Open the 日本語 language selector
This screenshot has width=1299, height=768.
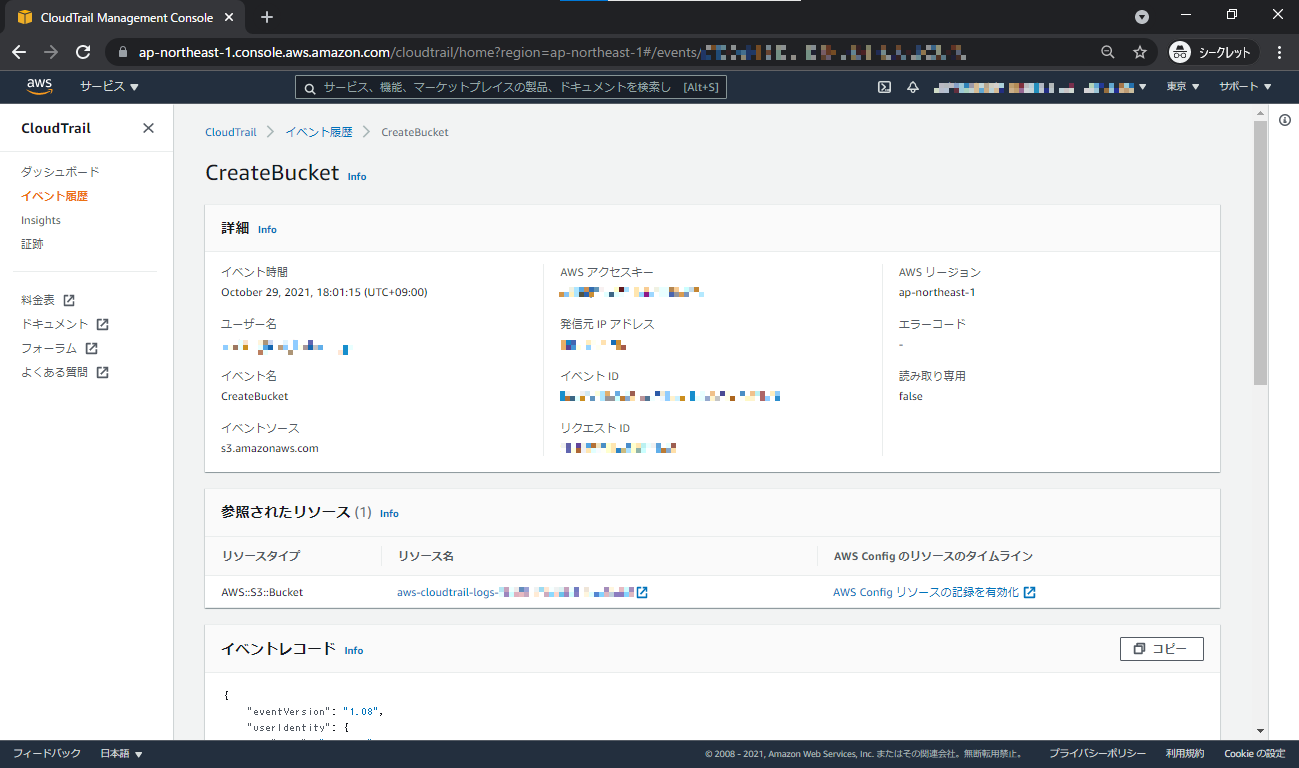(x=121, y=754)
